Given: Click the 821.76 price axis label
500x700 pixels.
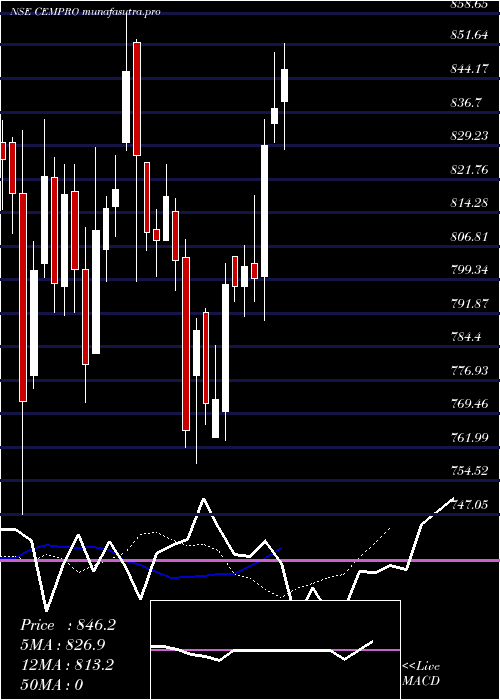Looking at the screenshot, I should 469,170.
